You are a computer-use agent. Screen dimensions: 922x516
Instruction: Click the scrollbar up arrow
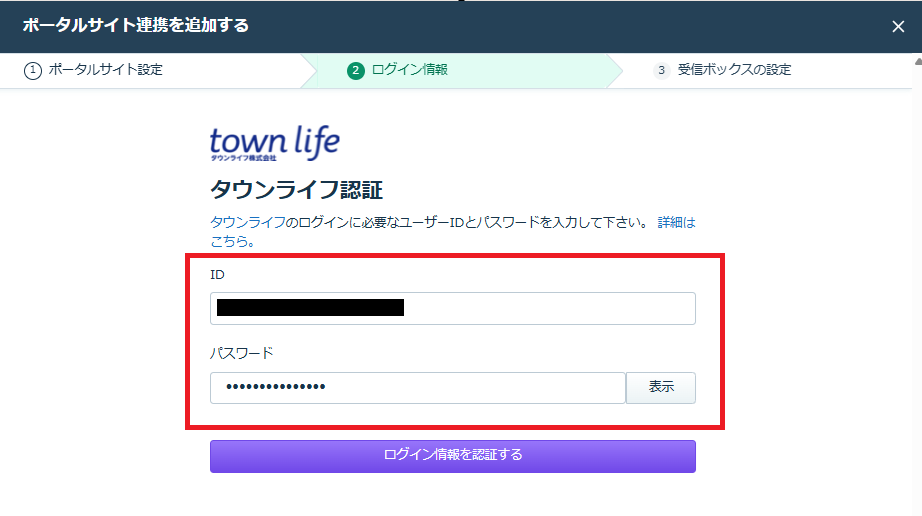tap(918, 61)
